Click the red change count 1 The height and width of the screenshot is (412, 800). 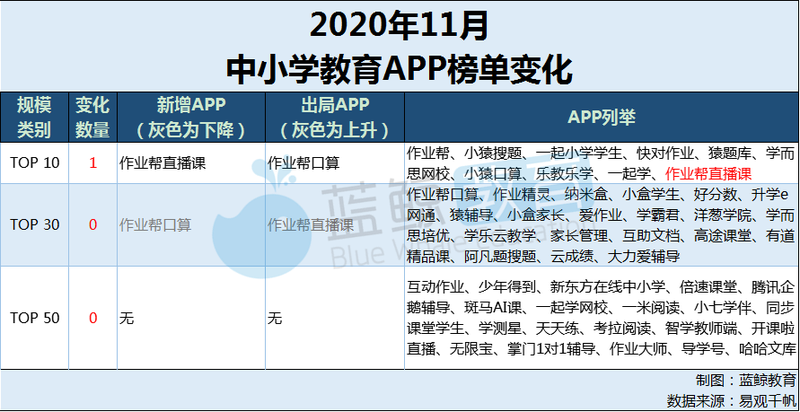(93, 163)
